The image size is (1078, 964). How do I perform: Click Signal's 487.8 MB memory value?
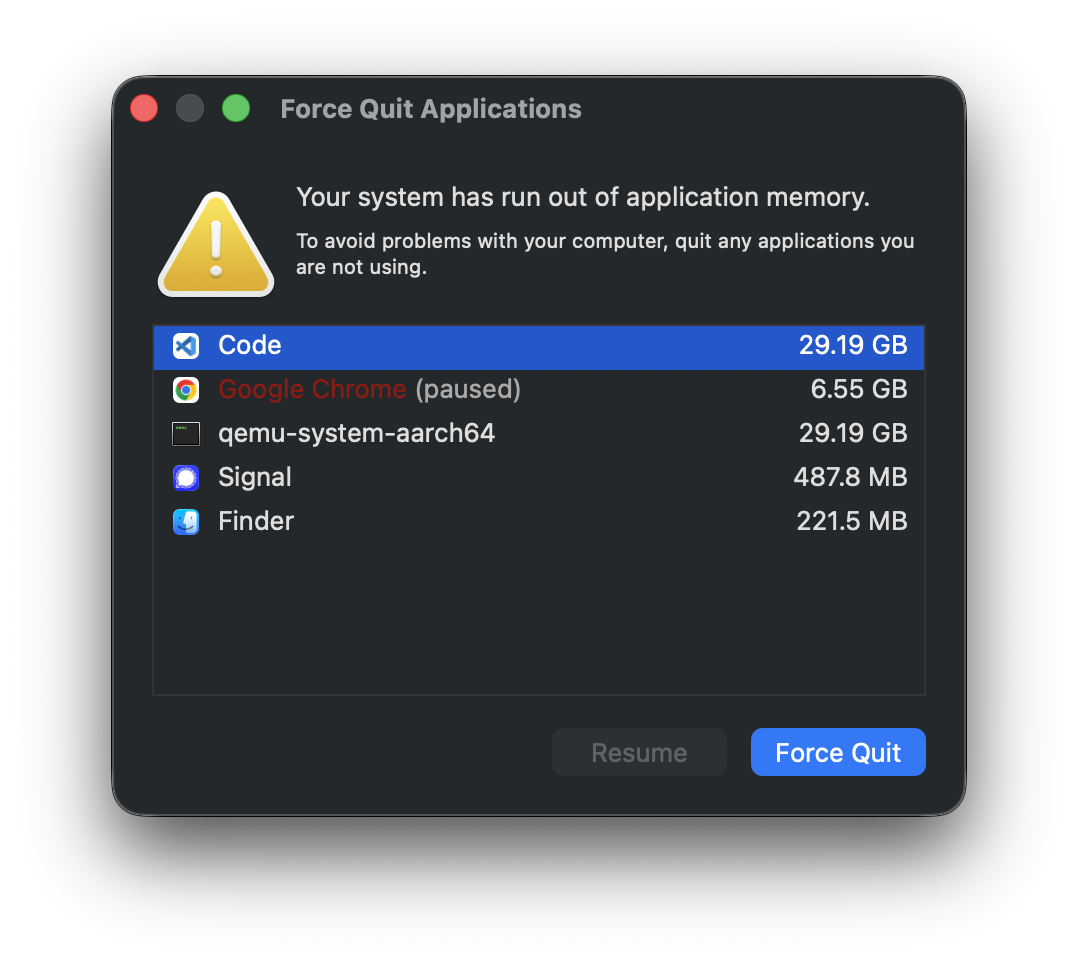[x=850, y=478]
